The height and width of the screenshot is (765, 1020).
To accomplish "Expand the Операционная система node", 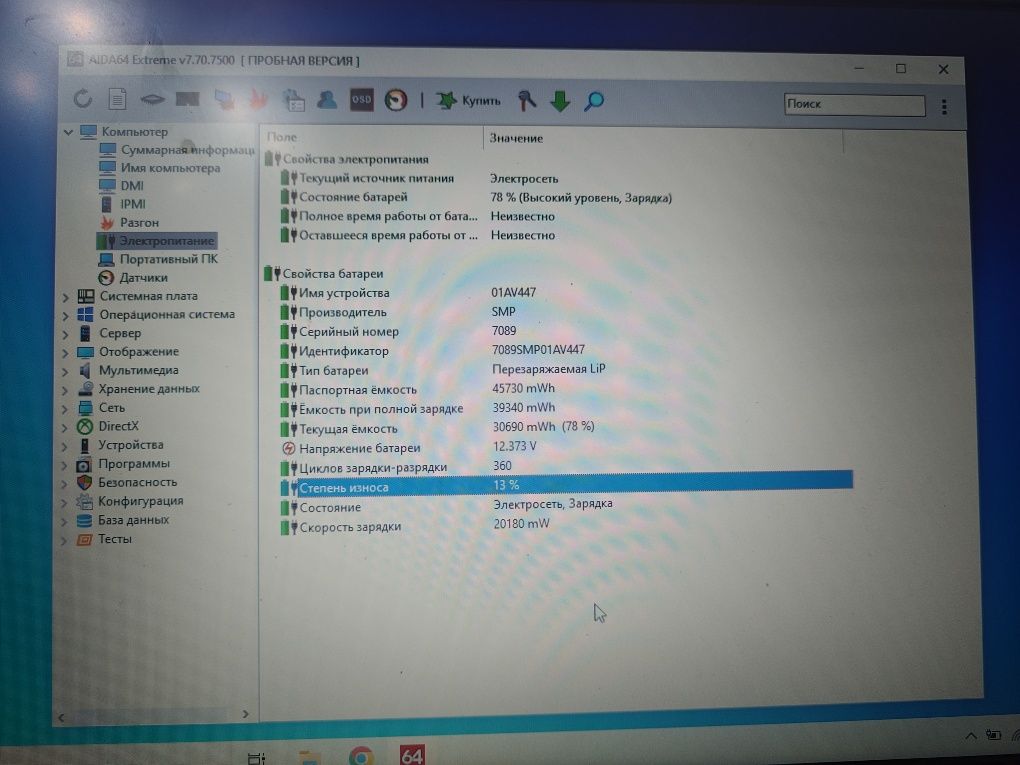I will [x=65, y=315].
